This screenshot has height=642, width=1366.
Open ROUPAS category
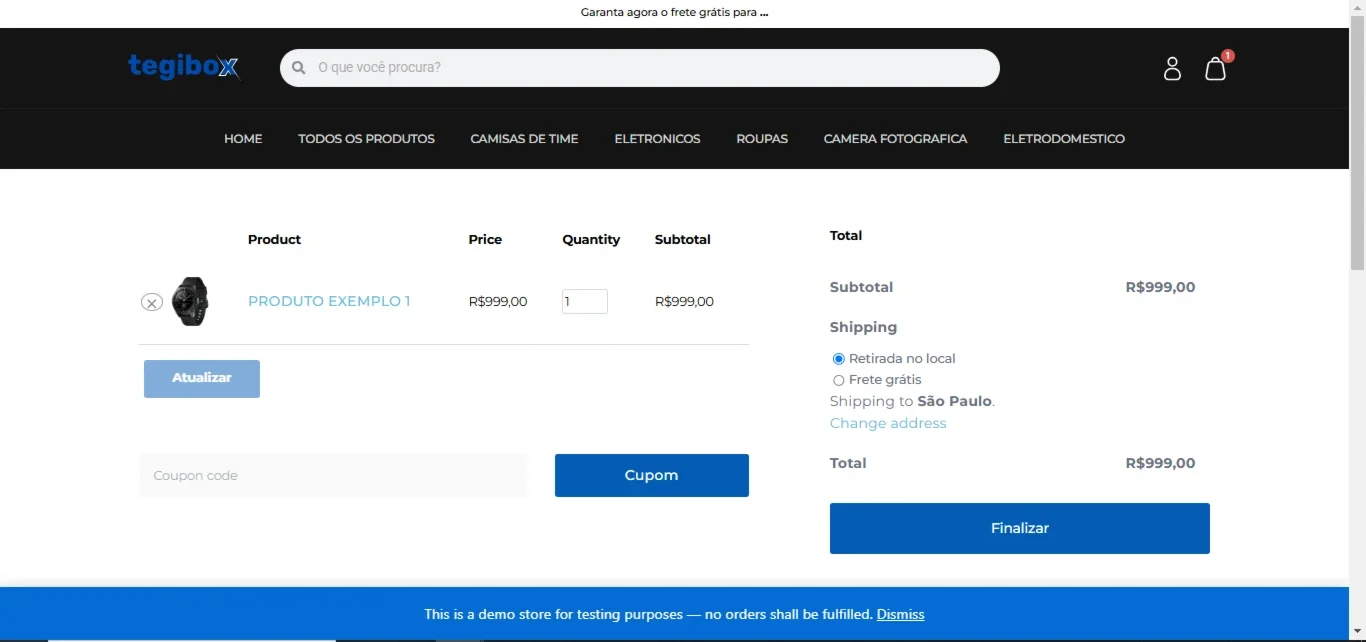click(x=762, y=139)
